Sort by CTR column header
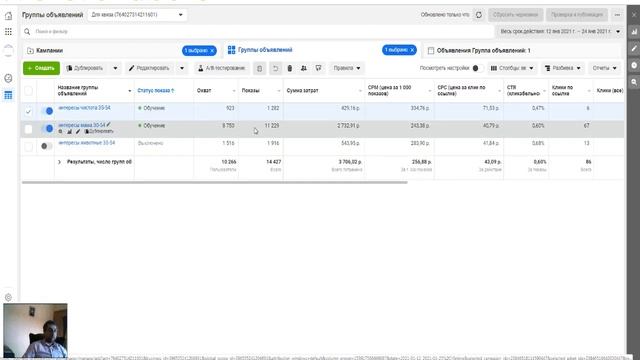 pyautogui.click(x=523, y=90)
